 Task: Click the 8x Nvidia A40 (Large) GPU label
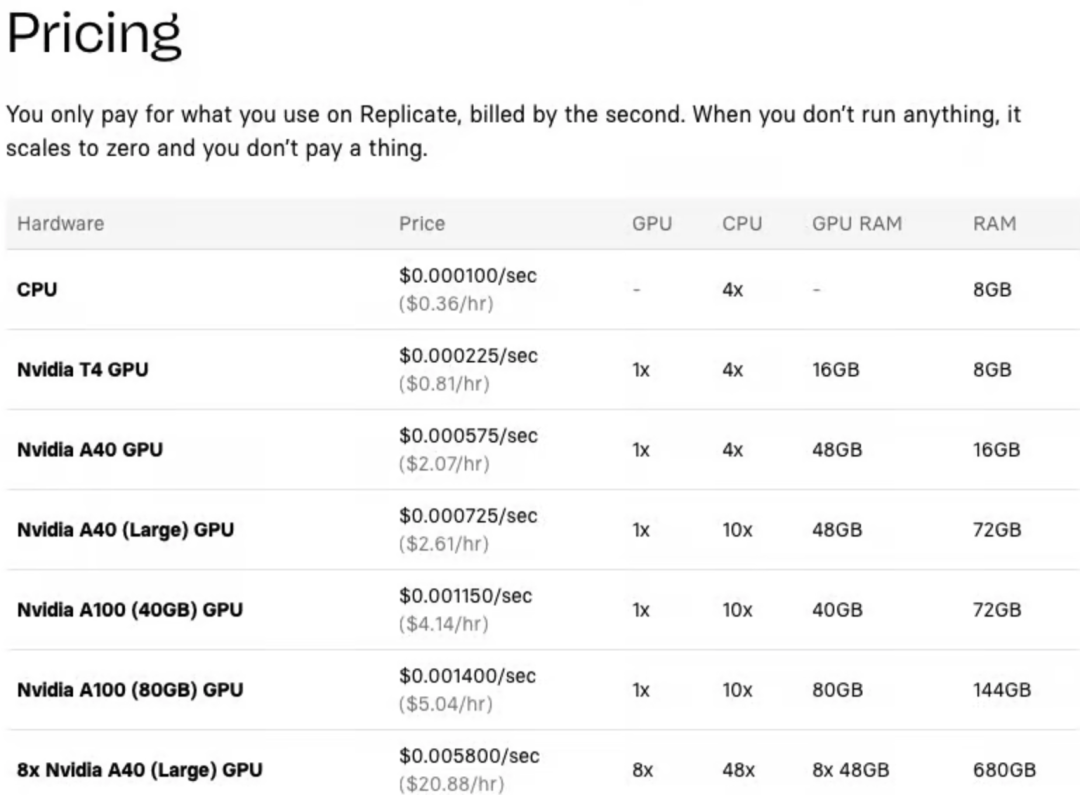pyautogui.click(x=139, y=770)
